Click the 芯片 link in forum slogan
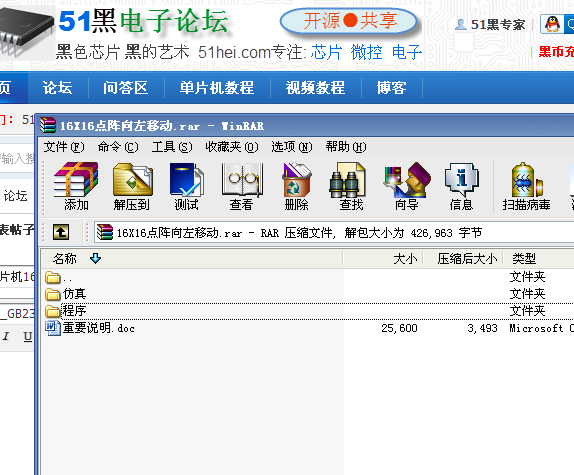This screenshot has width=574, height=475. point(326,52)
